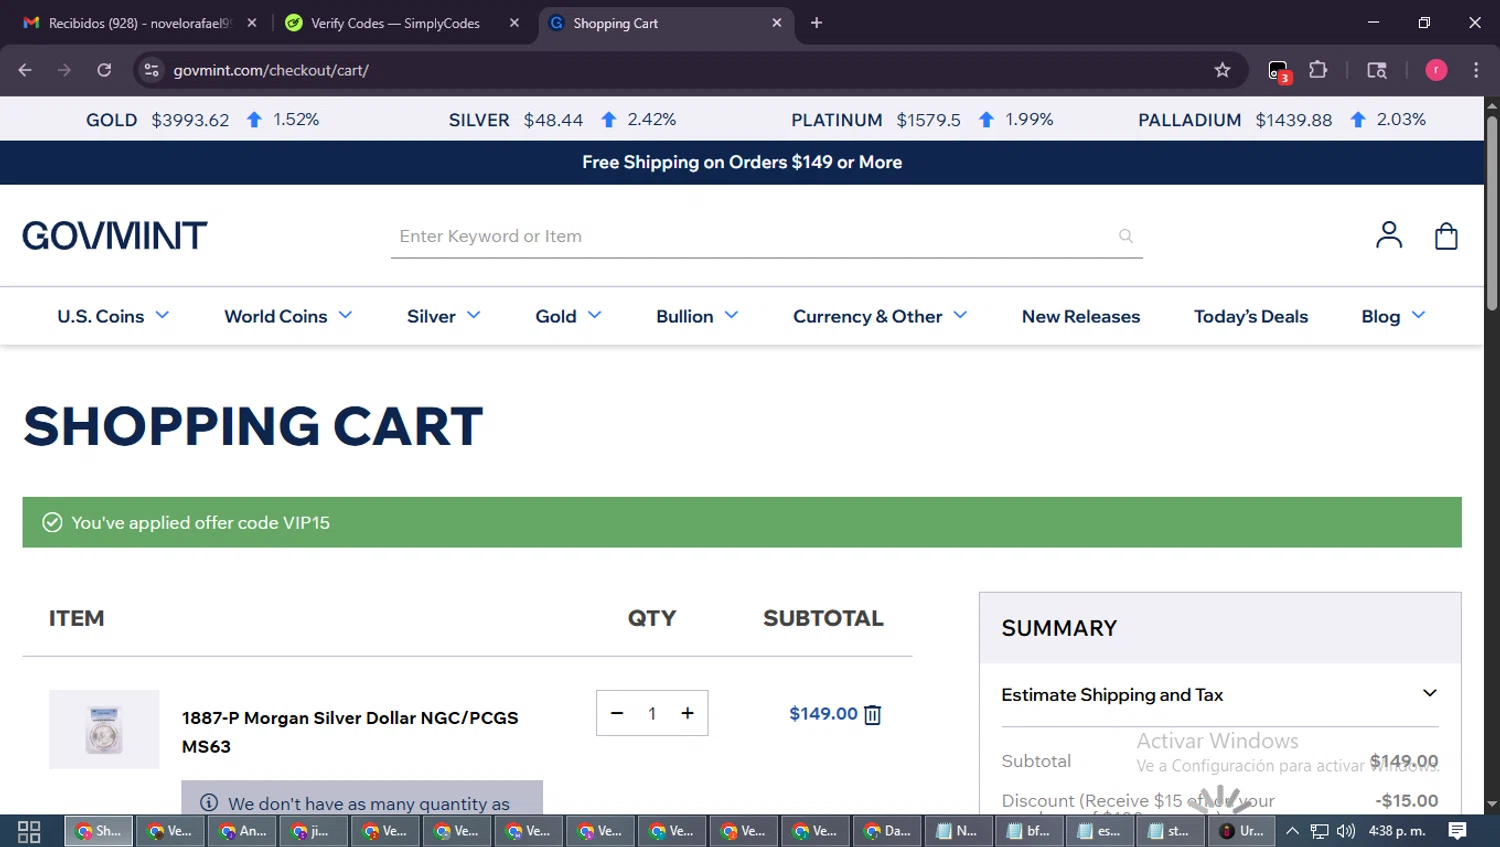
Task: Click the taskbar network icon
Action: (1320, 831)
